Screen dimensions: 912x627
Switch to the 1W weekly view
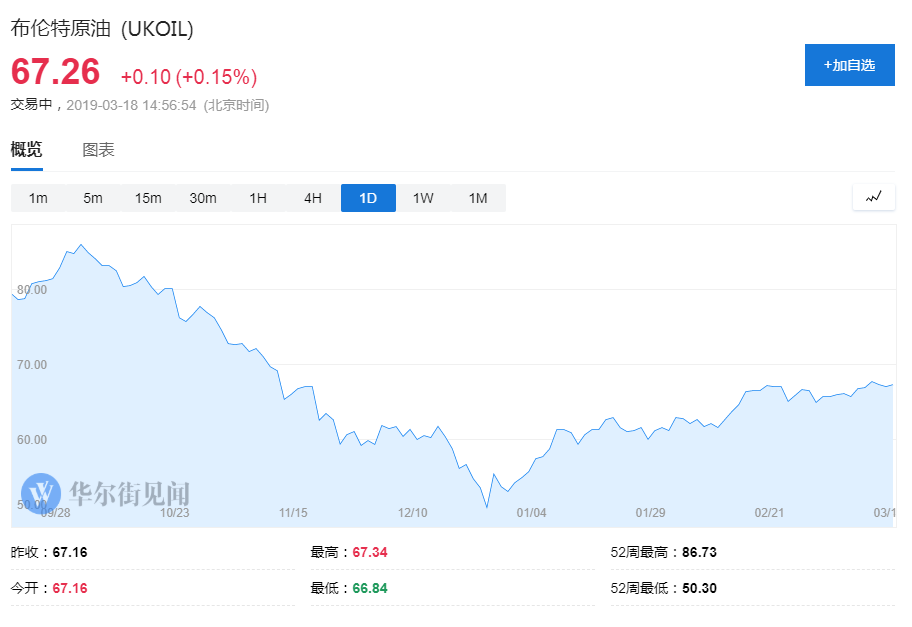point(423,198)
